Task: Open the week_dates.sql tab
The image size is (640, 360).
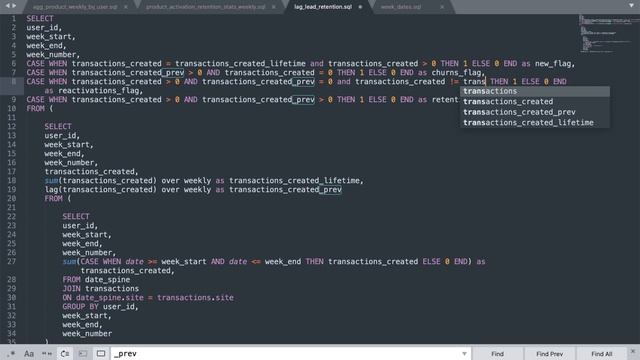Action: point(401,7)
